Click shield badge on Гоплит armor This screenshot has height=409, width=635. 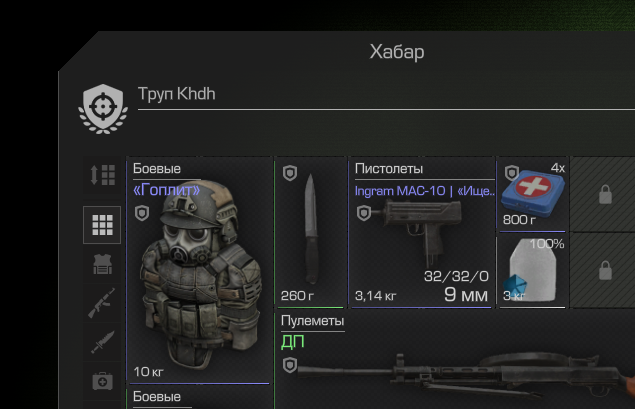[142, 213]
